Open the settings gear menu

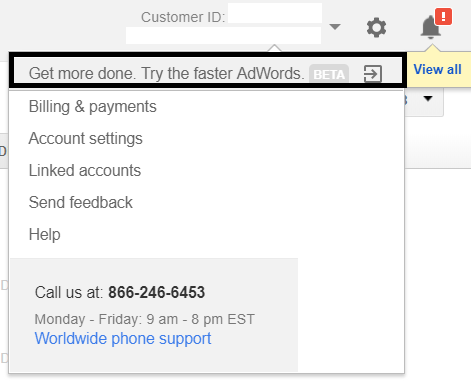click(x=376, y=28)
